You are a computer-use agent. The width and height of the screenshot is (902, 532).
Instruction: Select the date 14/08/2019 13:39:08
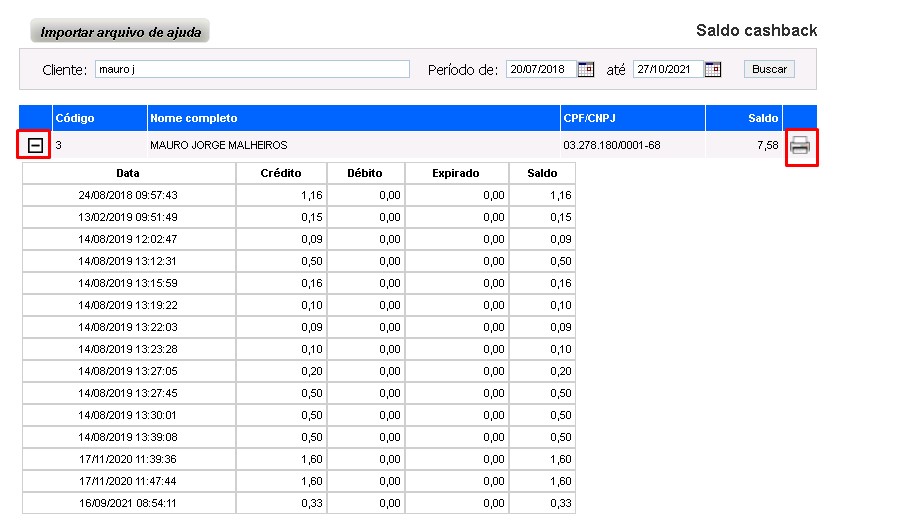128,437
